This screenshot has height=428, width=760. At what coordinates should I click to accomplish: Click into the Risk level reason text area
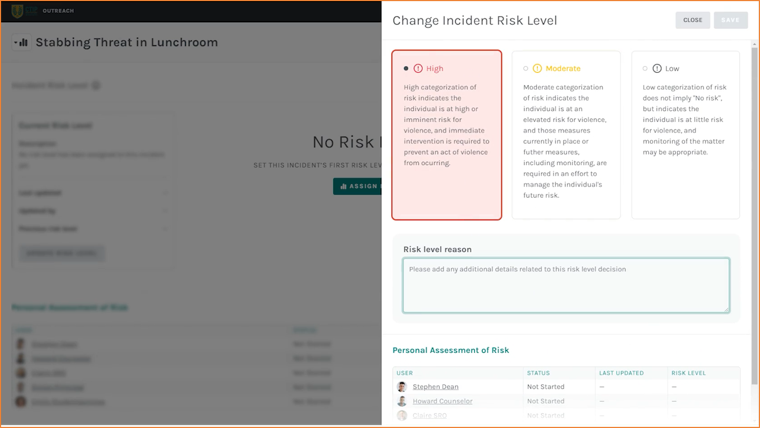pyautogui.click(x=566, y=285)
